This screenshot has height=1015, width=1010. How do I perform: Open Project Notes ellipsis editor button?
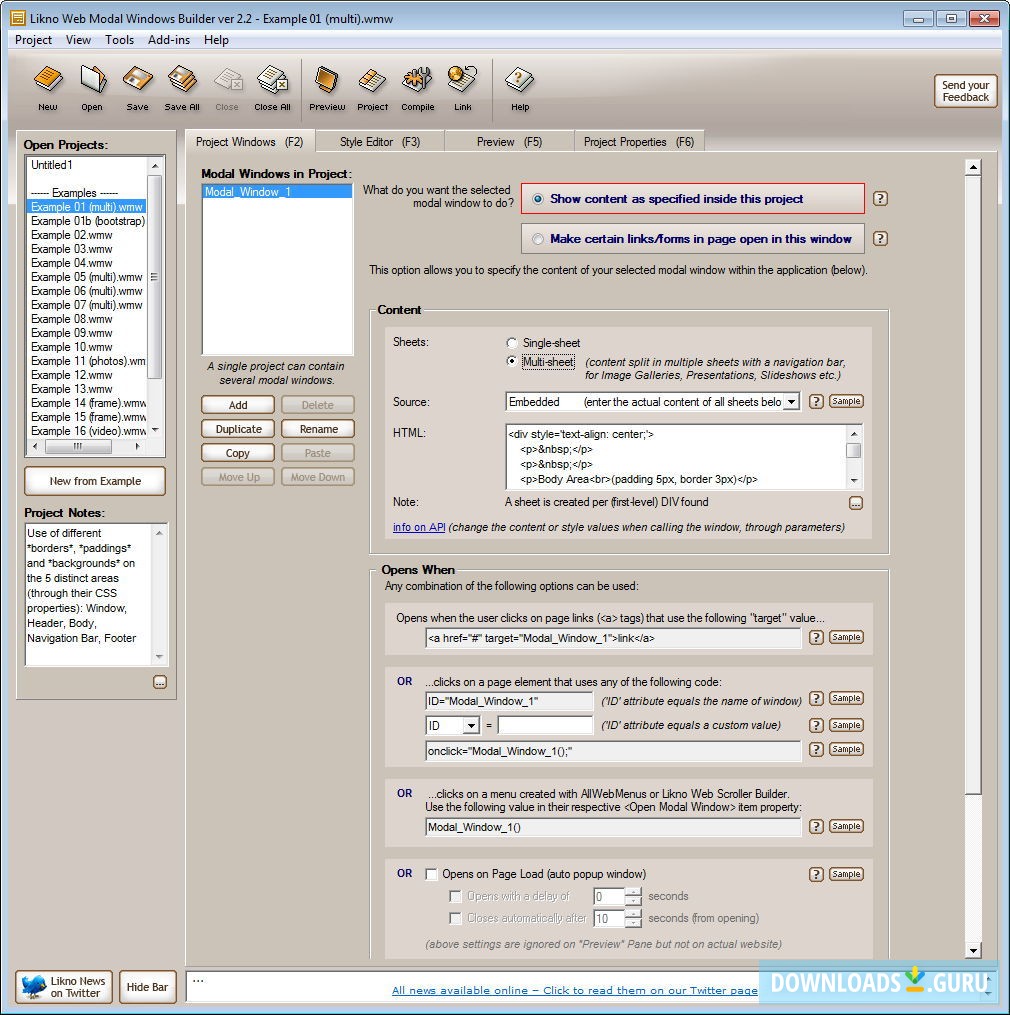160,682
